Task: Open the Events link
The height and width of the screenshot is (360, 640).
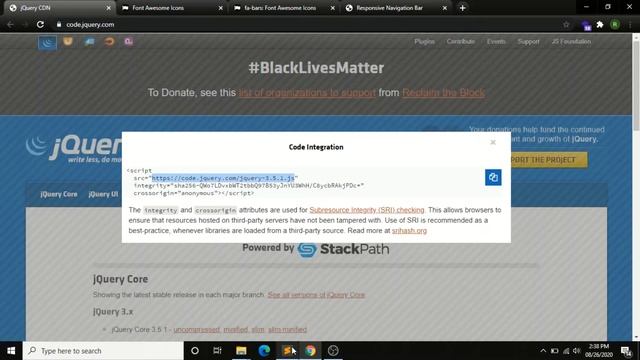Action: (496, 41)
